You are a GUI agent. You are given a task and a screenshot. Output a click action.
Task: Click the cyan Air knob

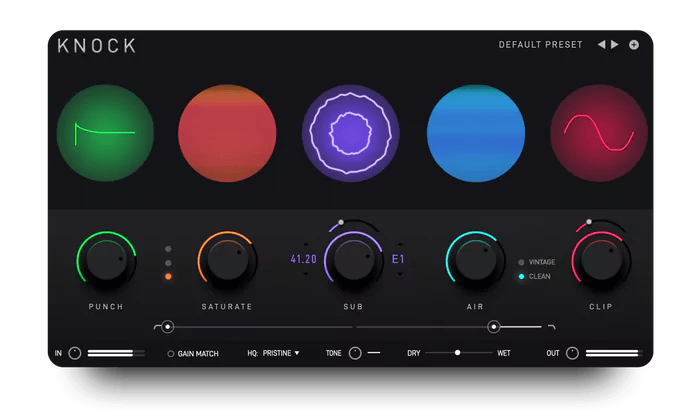(475, 260)
